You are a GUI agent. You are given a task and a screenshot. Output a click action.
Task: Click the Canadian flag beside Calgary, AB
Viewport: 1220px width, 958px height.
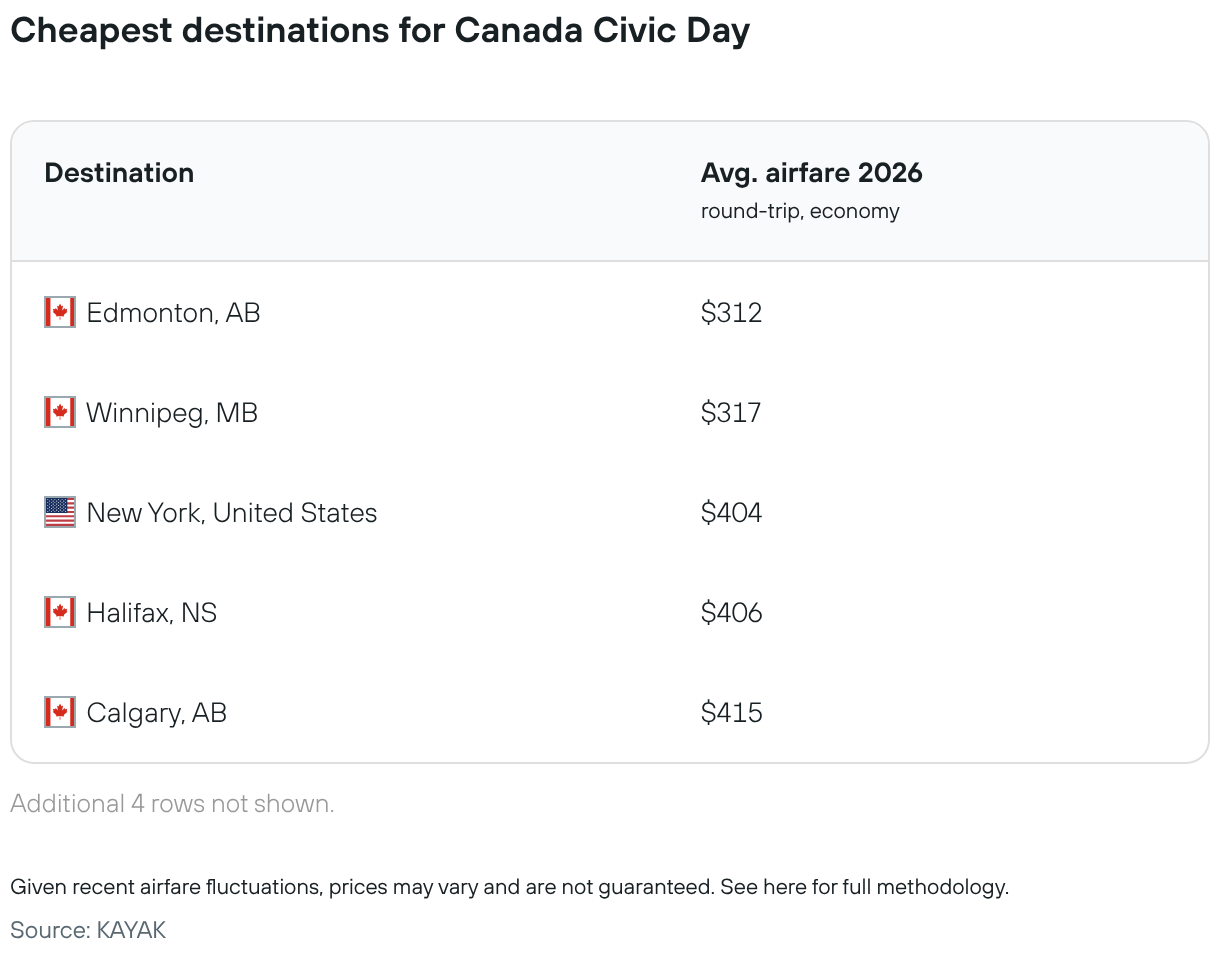point(60,713)
